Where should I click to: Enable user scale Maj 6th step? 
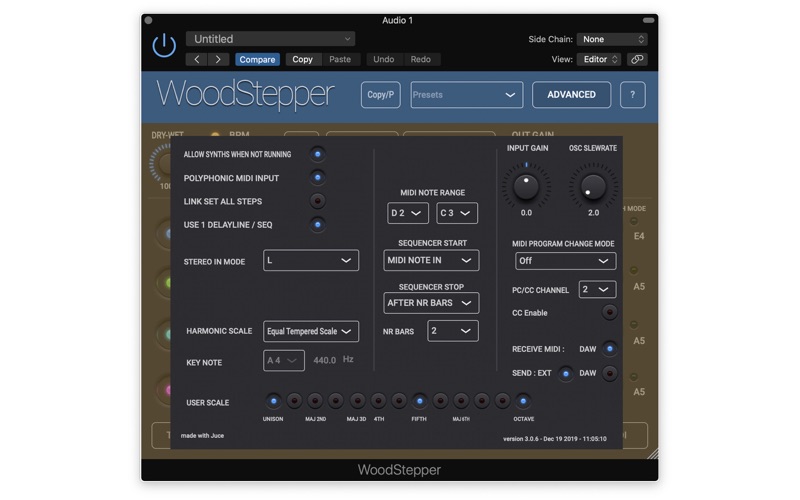pyautogui.click(x=461, y=401)
